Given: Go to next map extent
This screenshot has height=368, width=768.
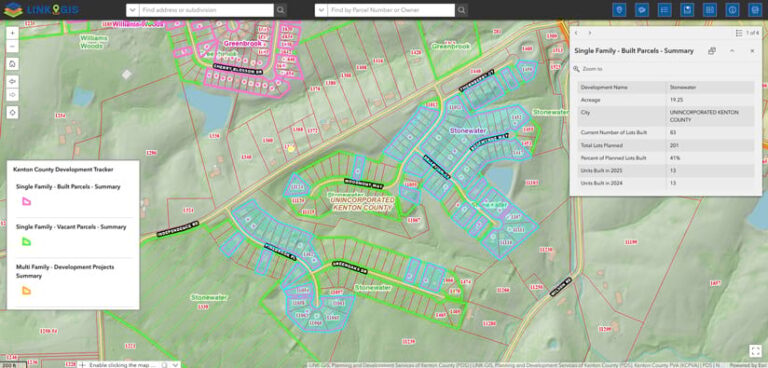Looking at the screenshot, I should (x=13, y=95).
